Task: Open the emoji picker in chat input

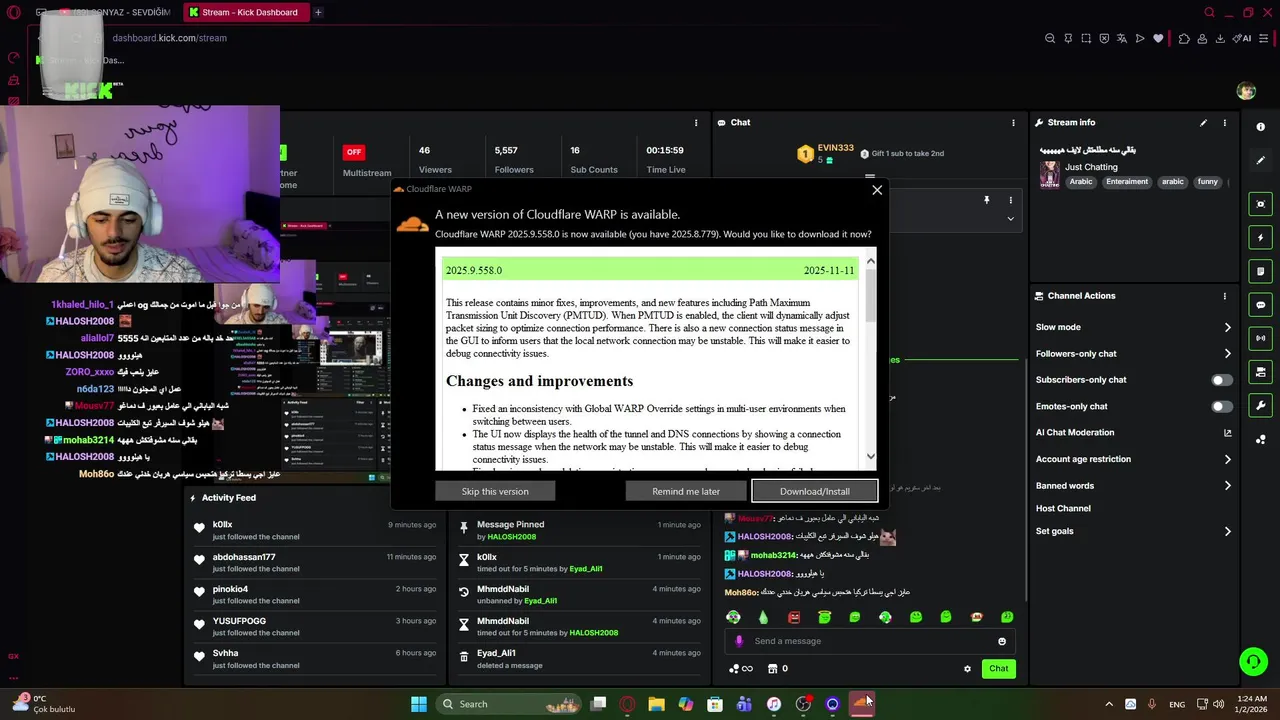Action: tap(1002, 641)
